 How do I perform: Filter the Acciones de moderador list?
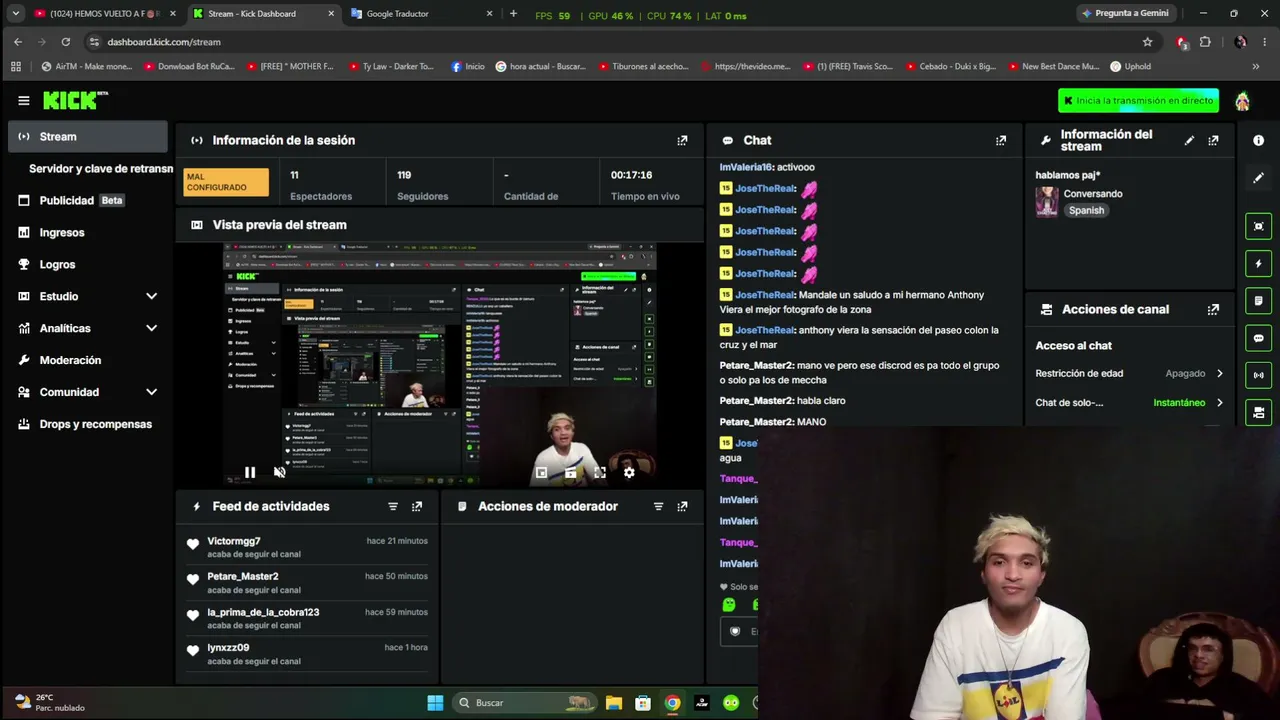coord(658,507)
